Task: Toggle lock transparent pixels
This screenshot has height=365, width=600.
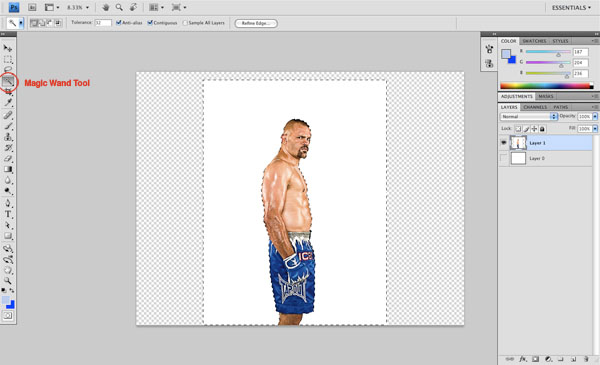Action: 518,129
